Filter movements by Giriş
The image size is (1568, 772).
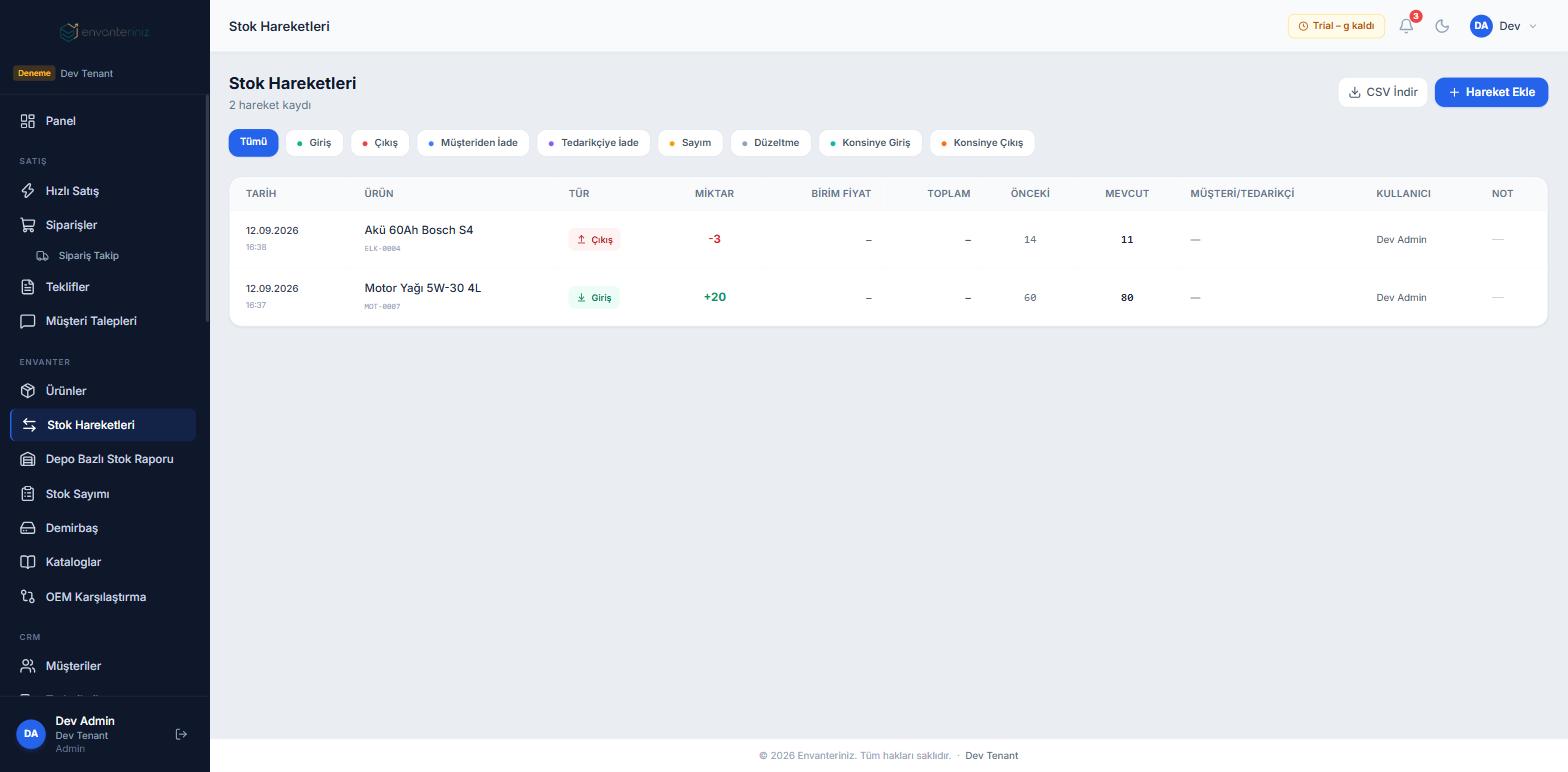coord(314,143)
